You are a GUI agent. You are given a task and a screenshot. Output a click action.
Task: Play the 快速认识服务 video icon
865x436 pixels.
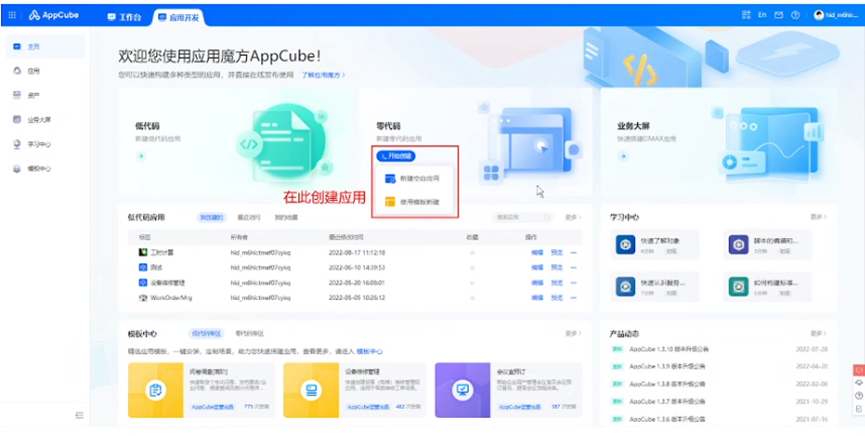[626, 286]
